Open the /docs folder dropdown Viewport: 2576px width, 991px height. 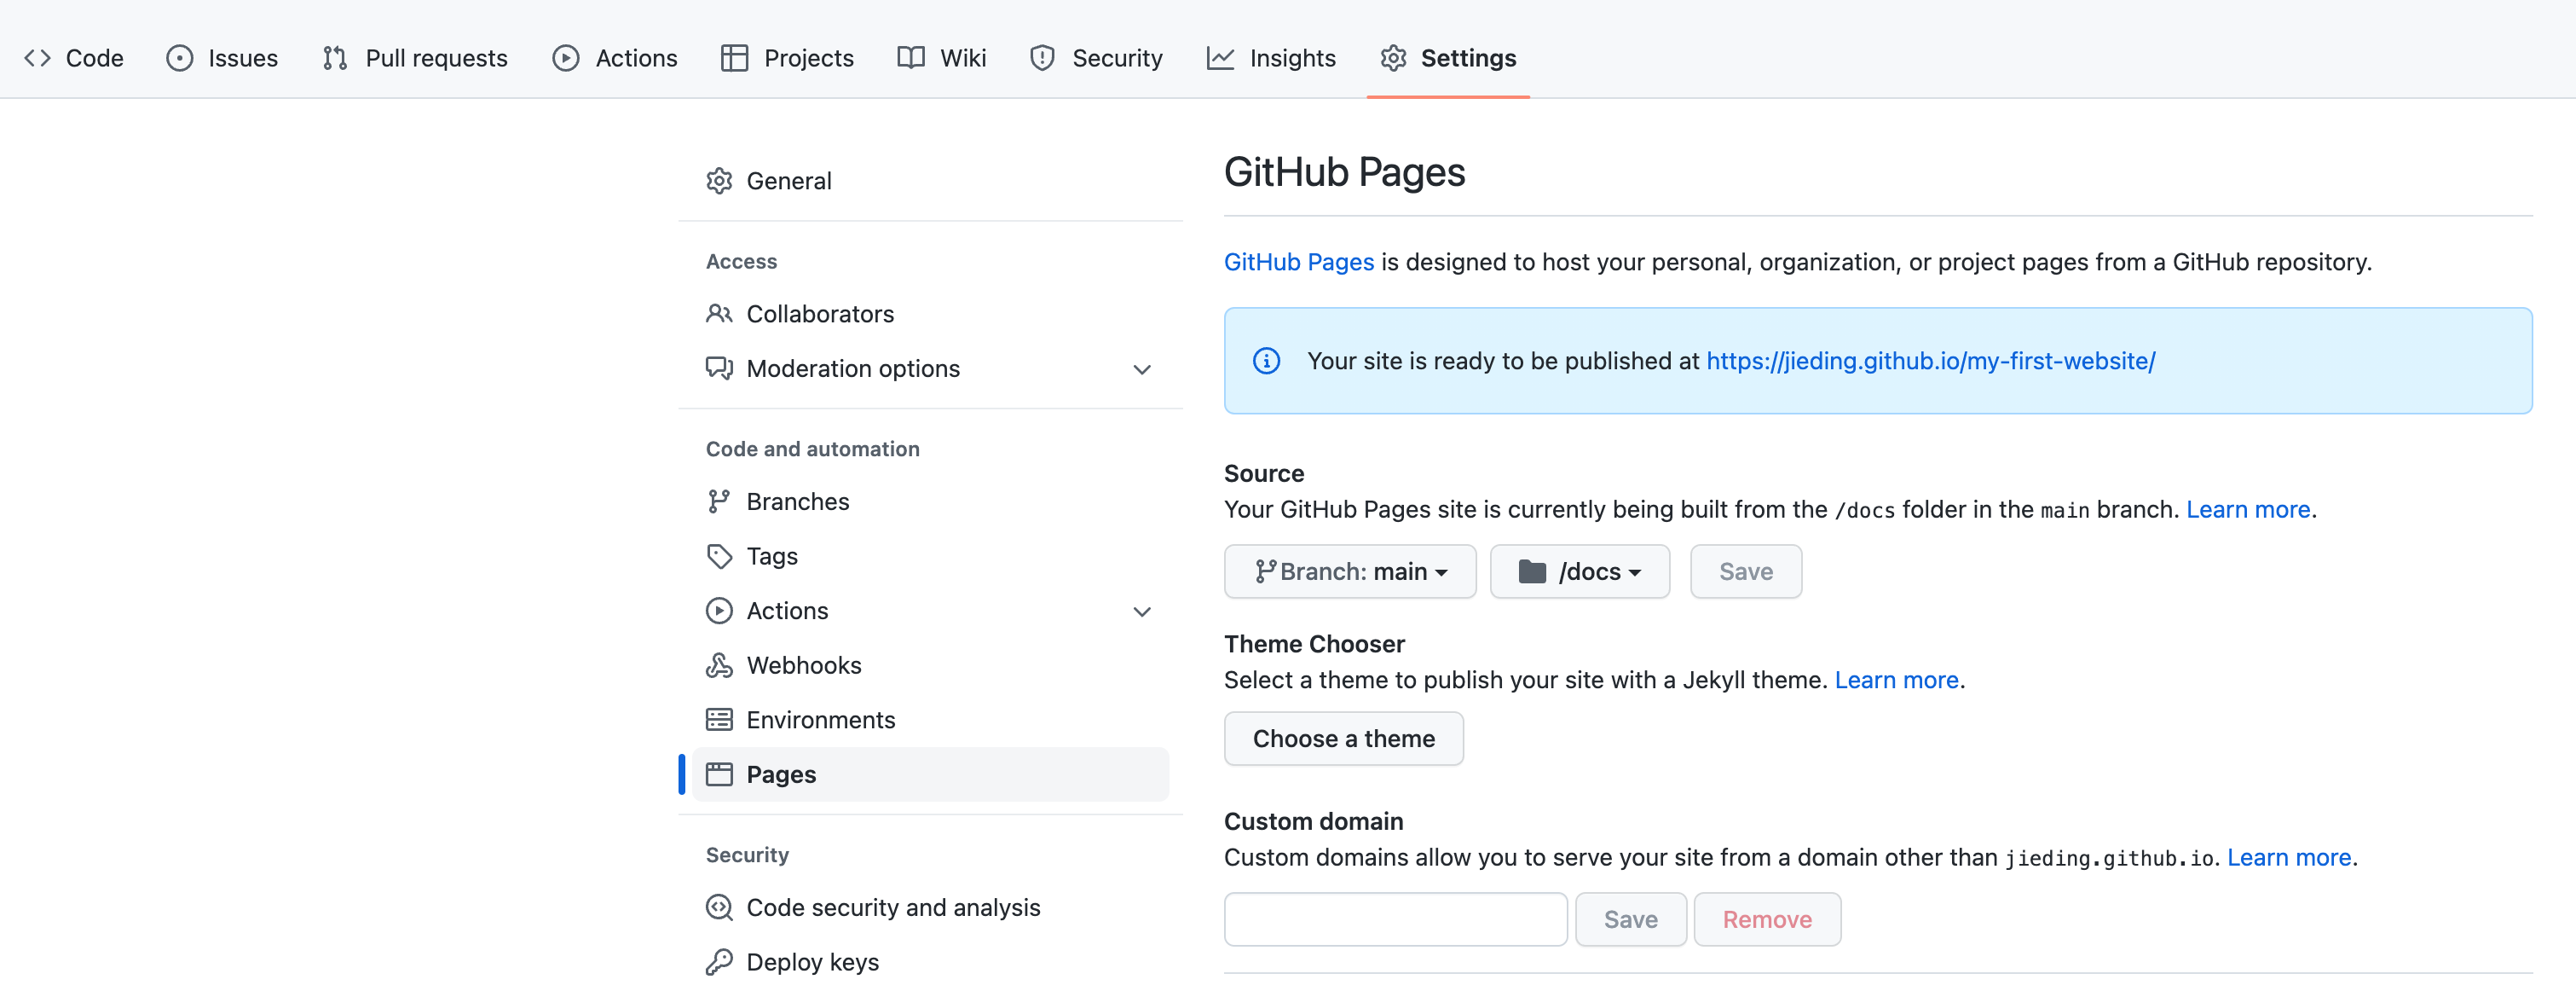tap(1579, 571)
